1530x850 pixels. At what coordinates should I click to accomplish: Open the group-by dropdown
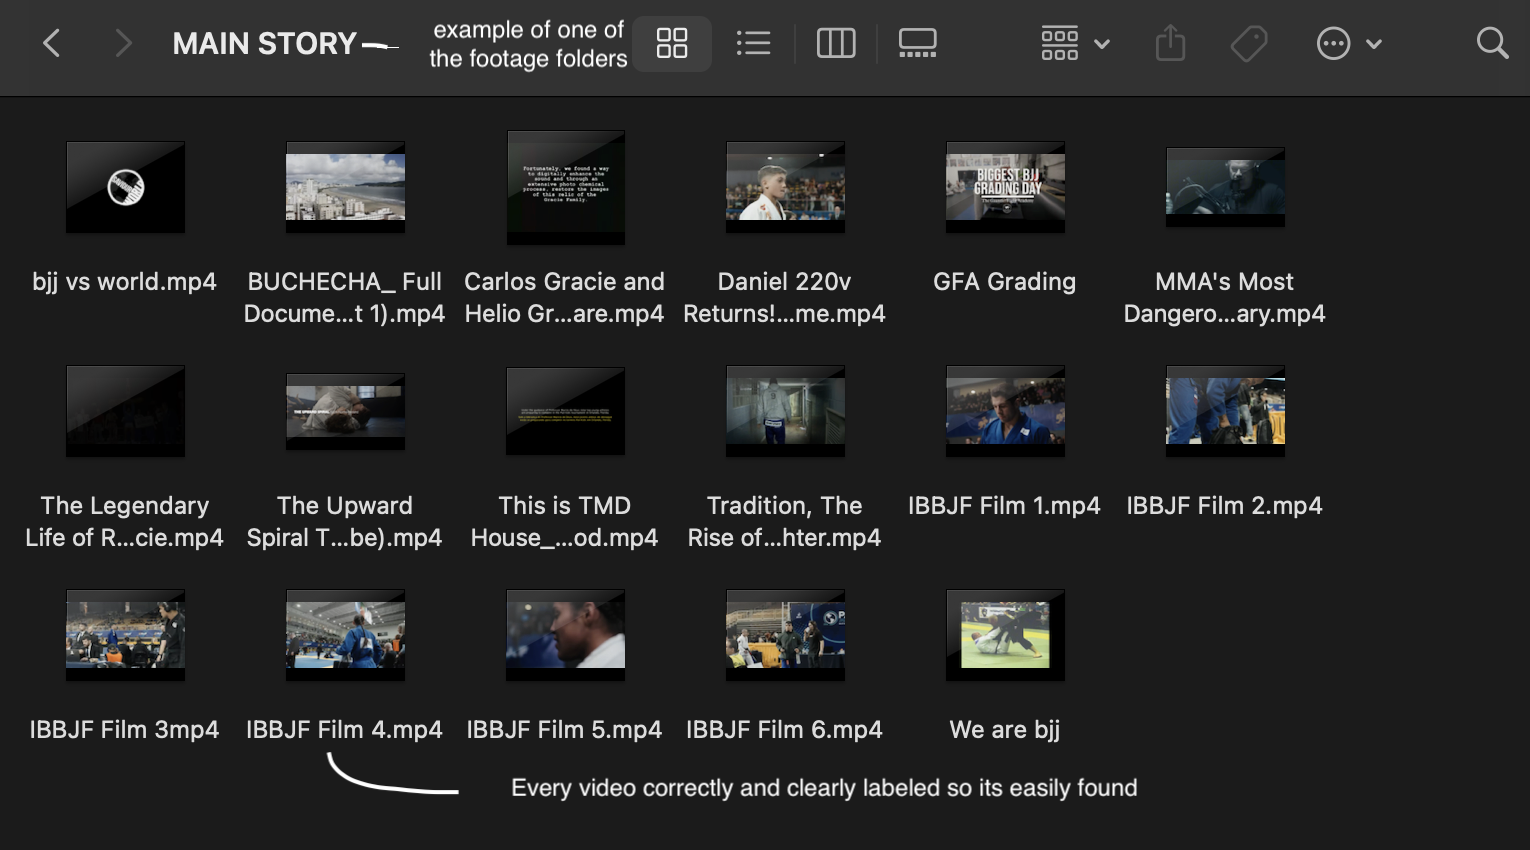tap(1075, 43)
